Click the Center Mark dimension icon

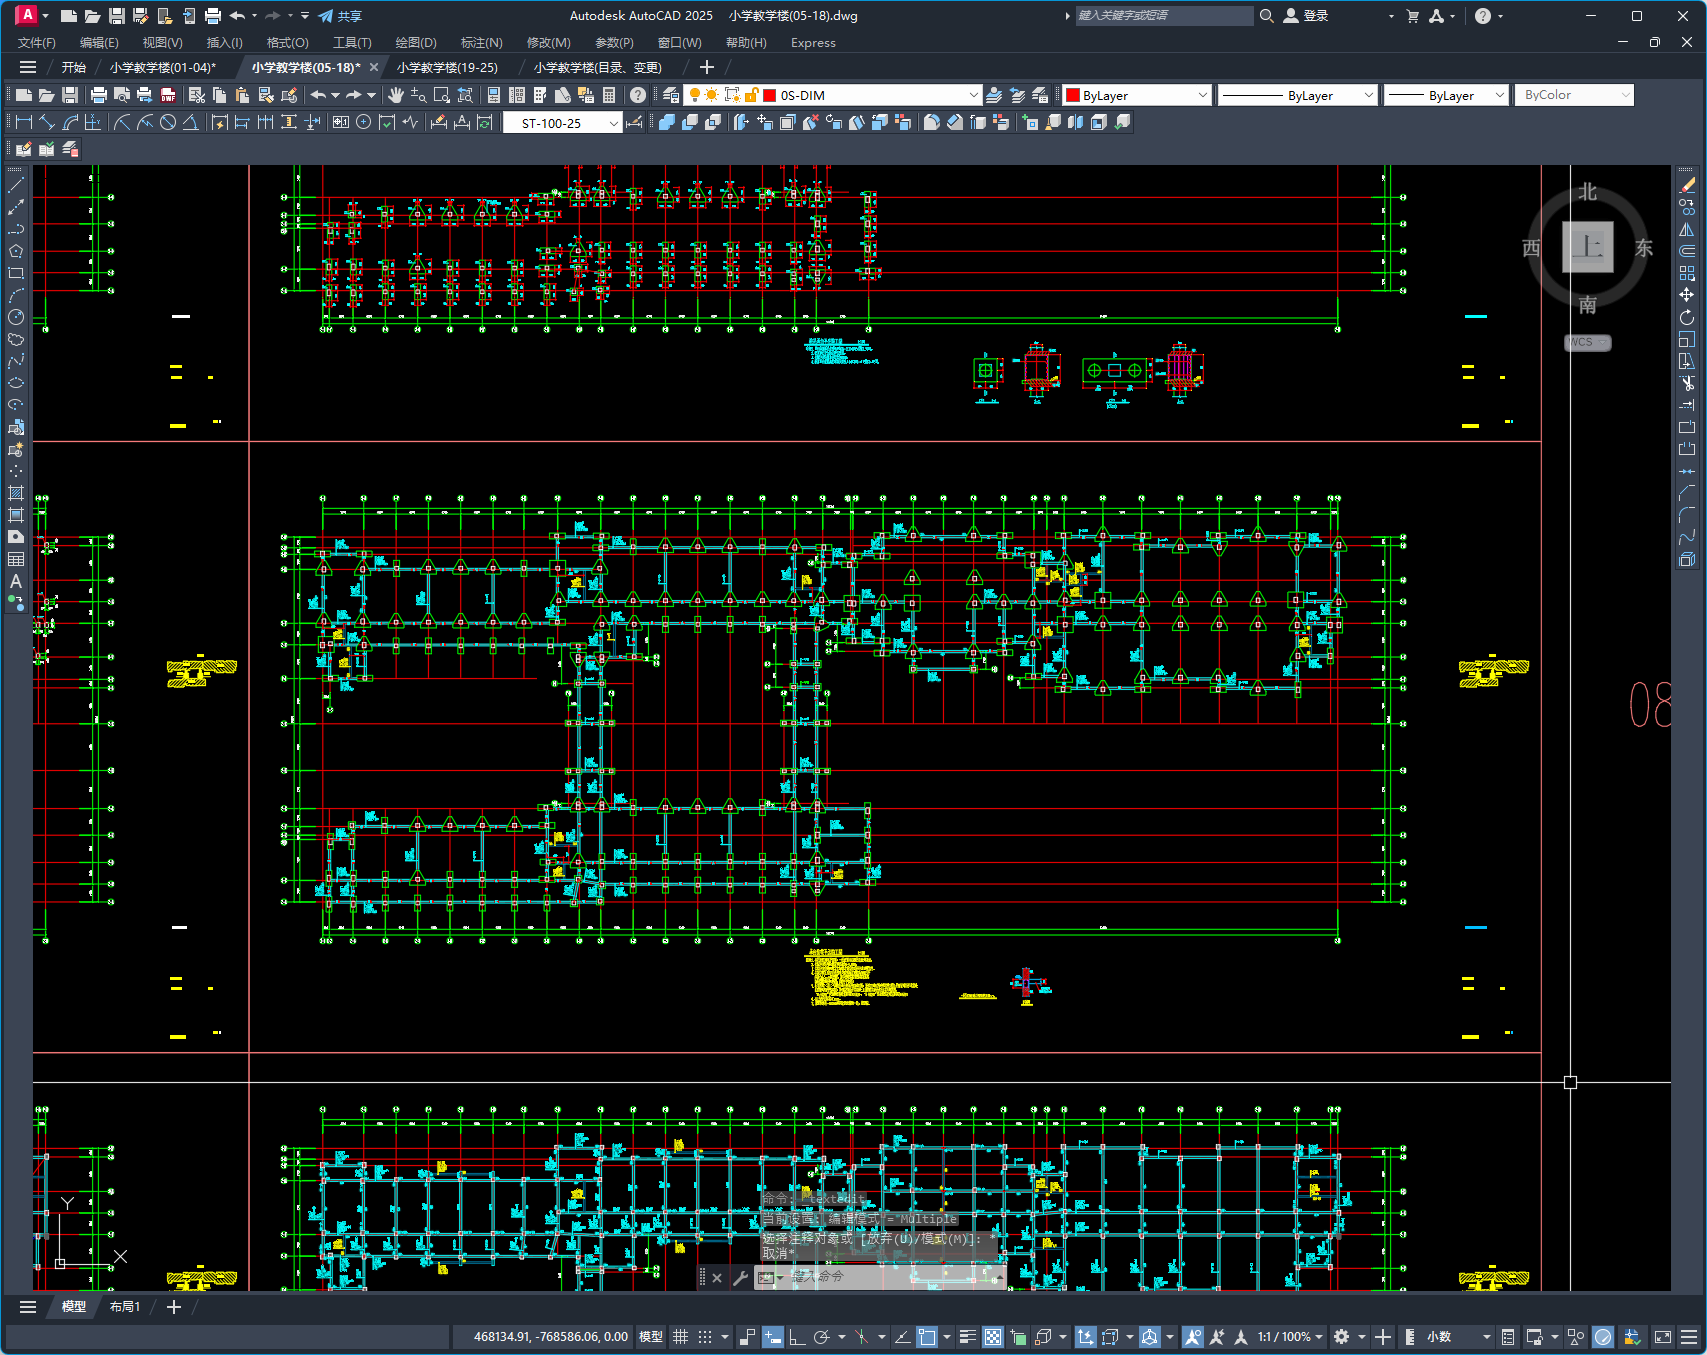364,122
